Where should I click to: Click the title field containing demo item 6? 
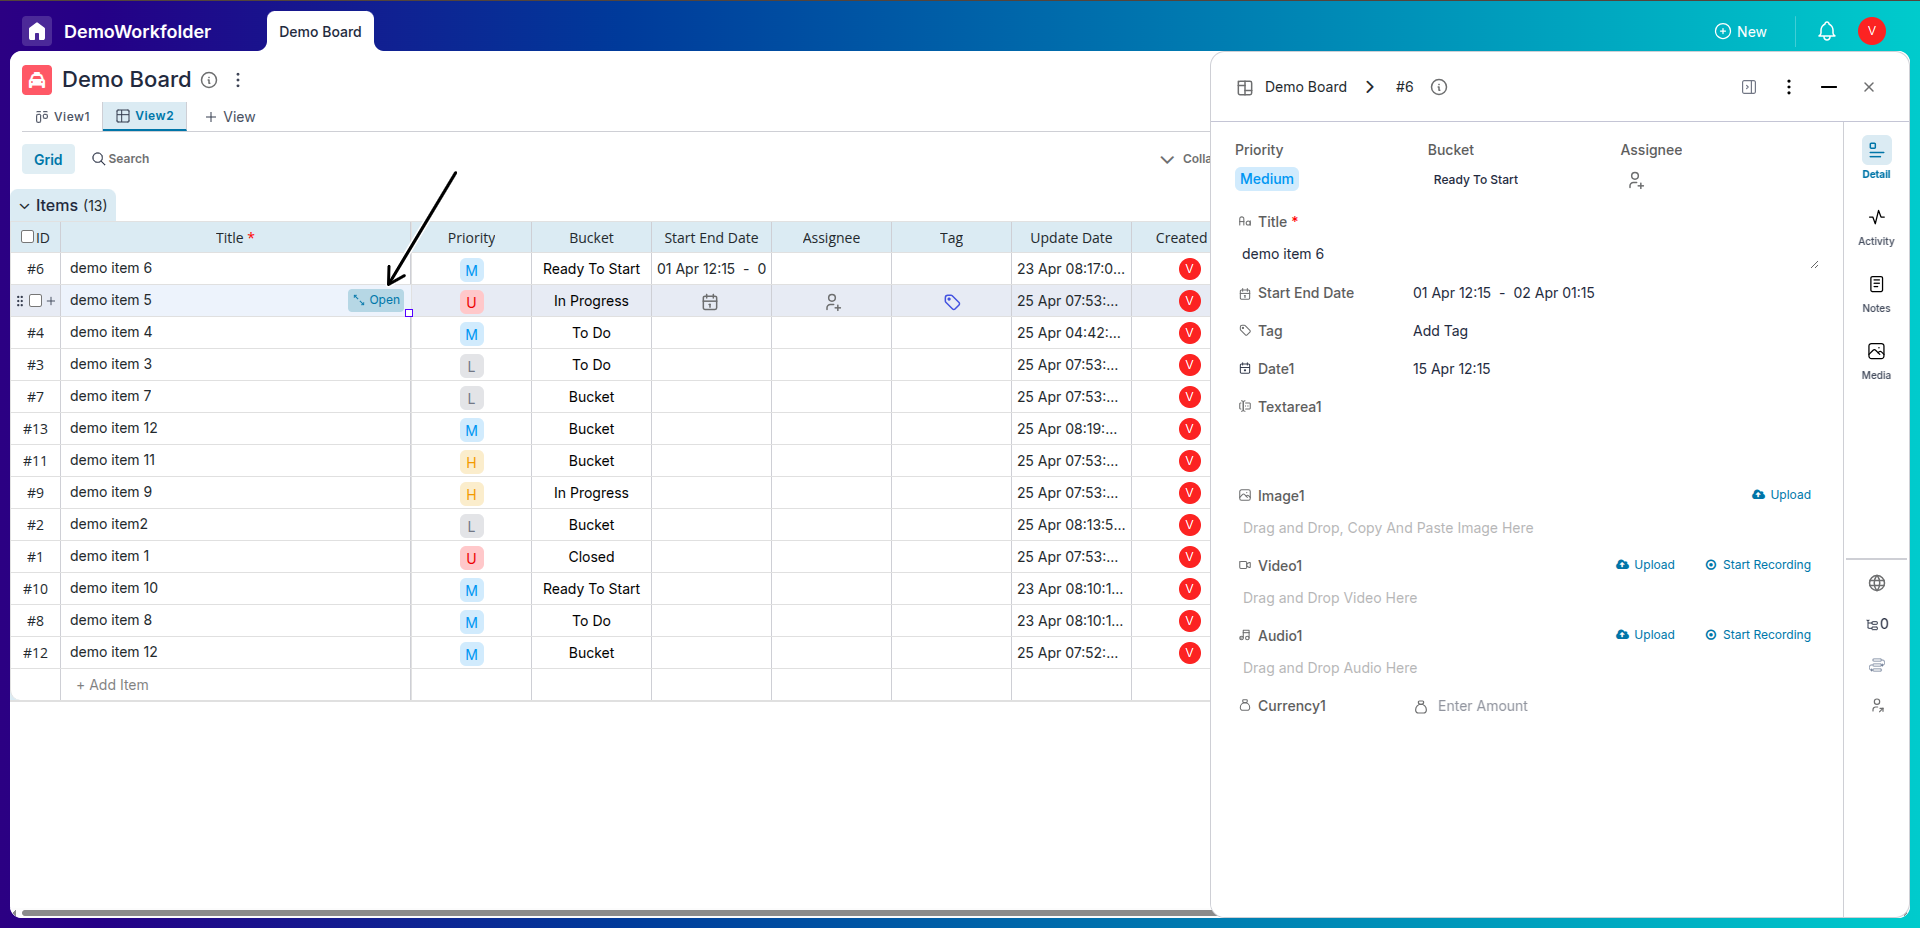(1528, 255)
